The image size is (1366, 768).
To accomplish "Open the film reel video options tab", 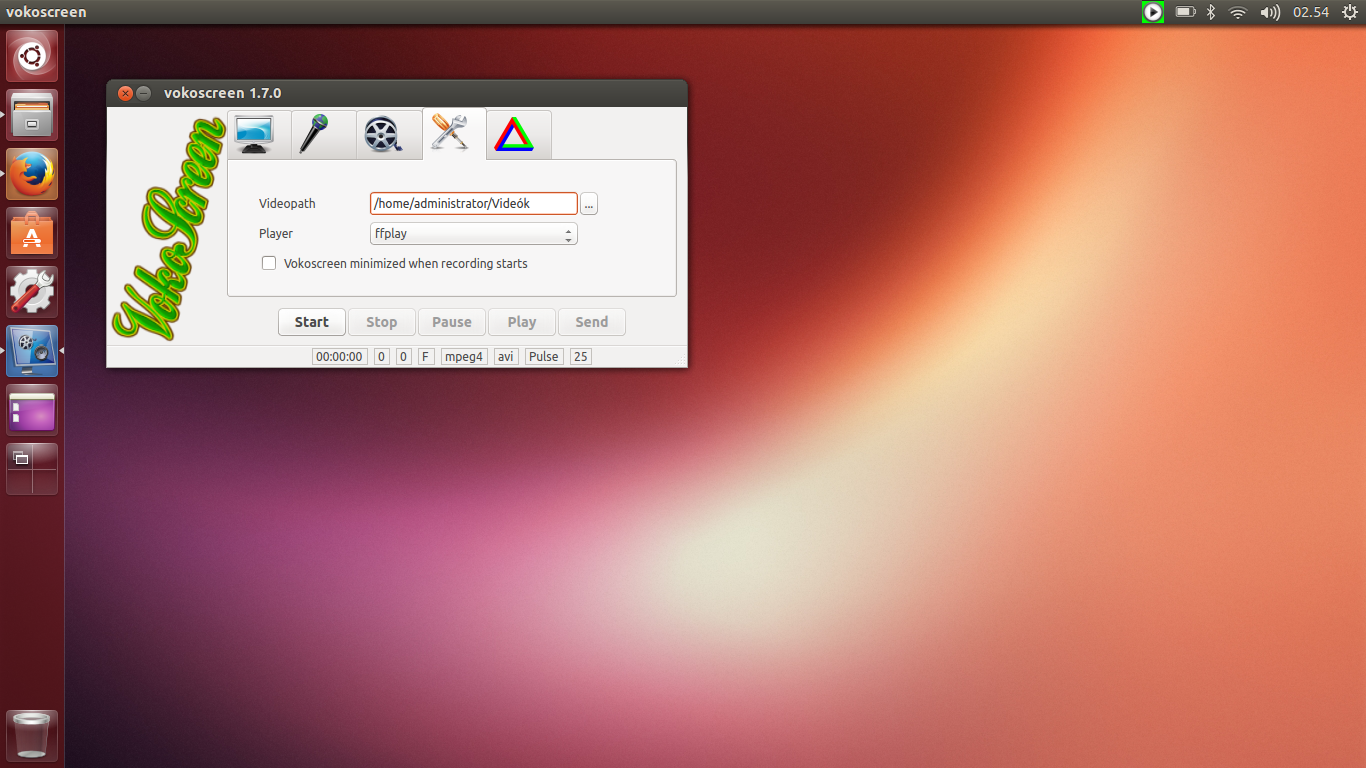I will pos(387,134).
